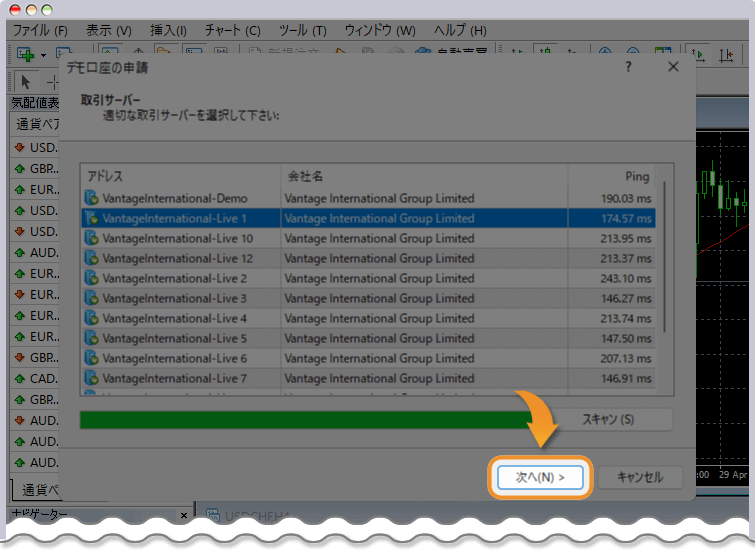This screenshot has height=550, width=755.
Task: Click the new chart icon in toolbar
Action: coord(24,55)
